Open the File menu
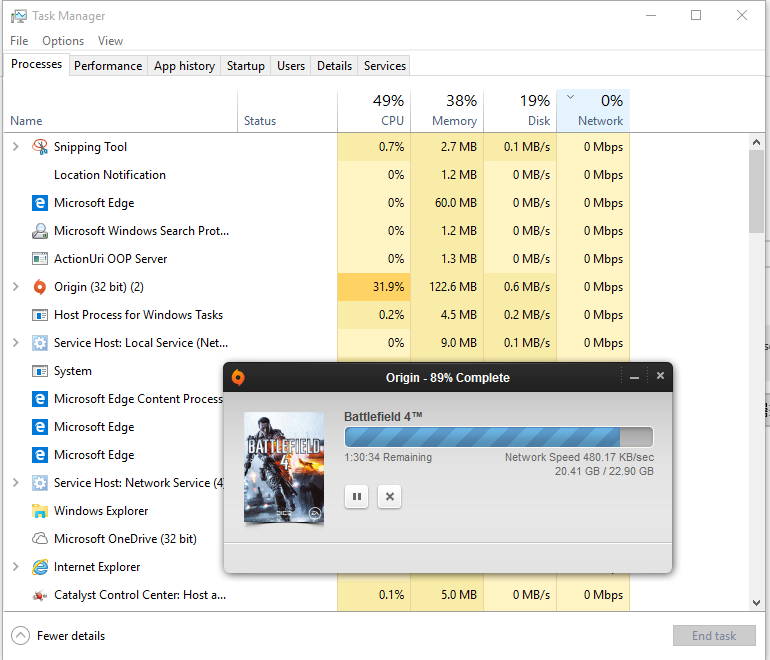770x660 pixels. (19, 41)
